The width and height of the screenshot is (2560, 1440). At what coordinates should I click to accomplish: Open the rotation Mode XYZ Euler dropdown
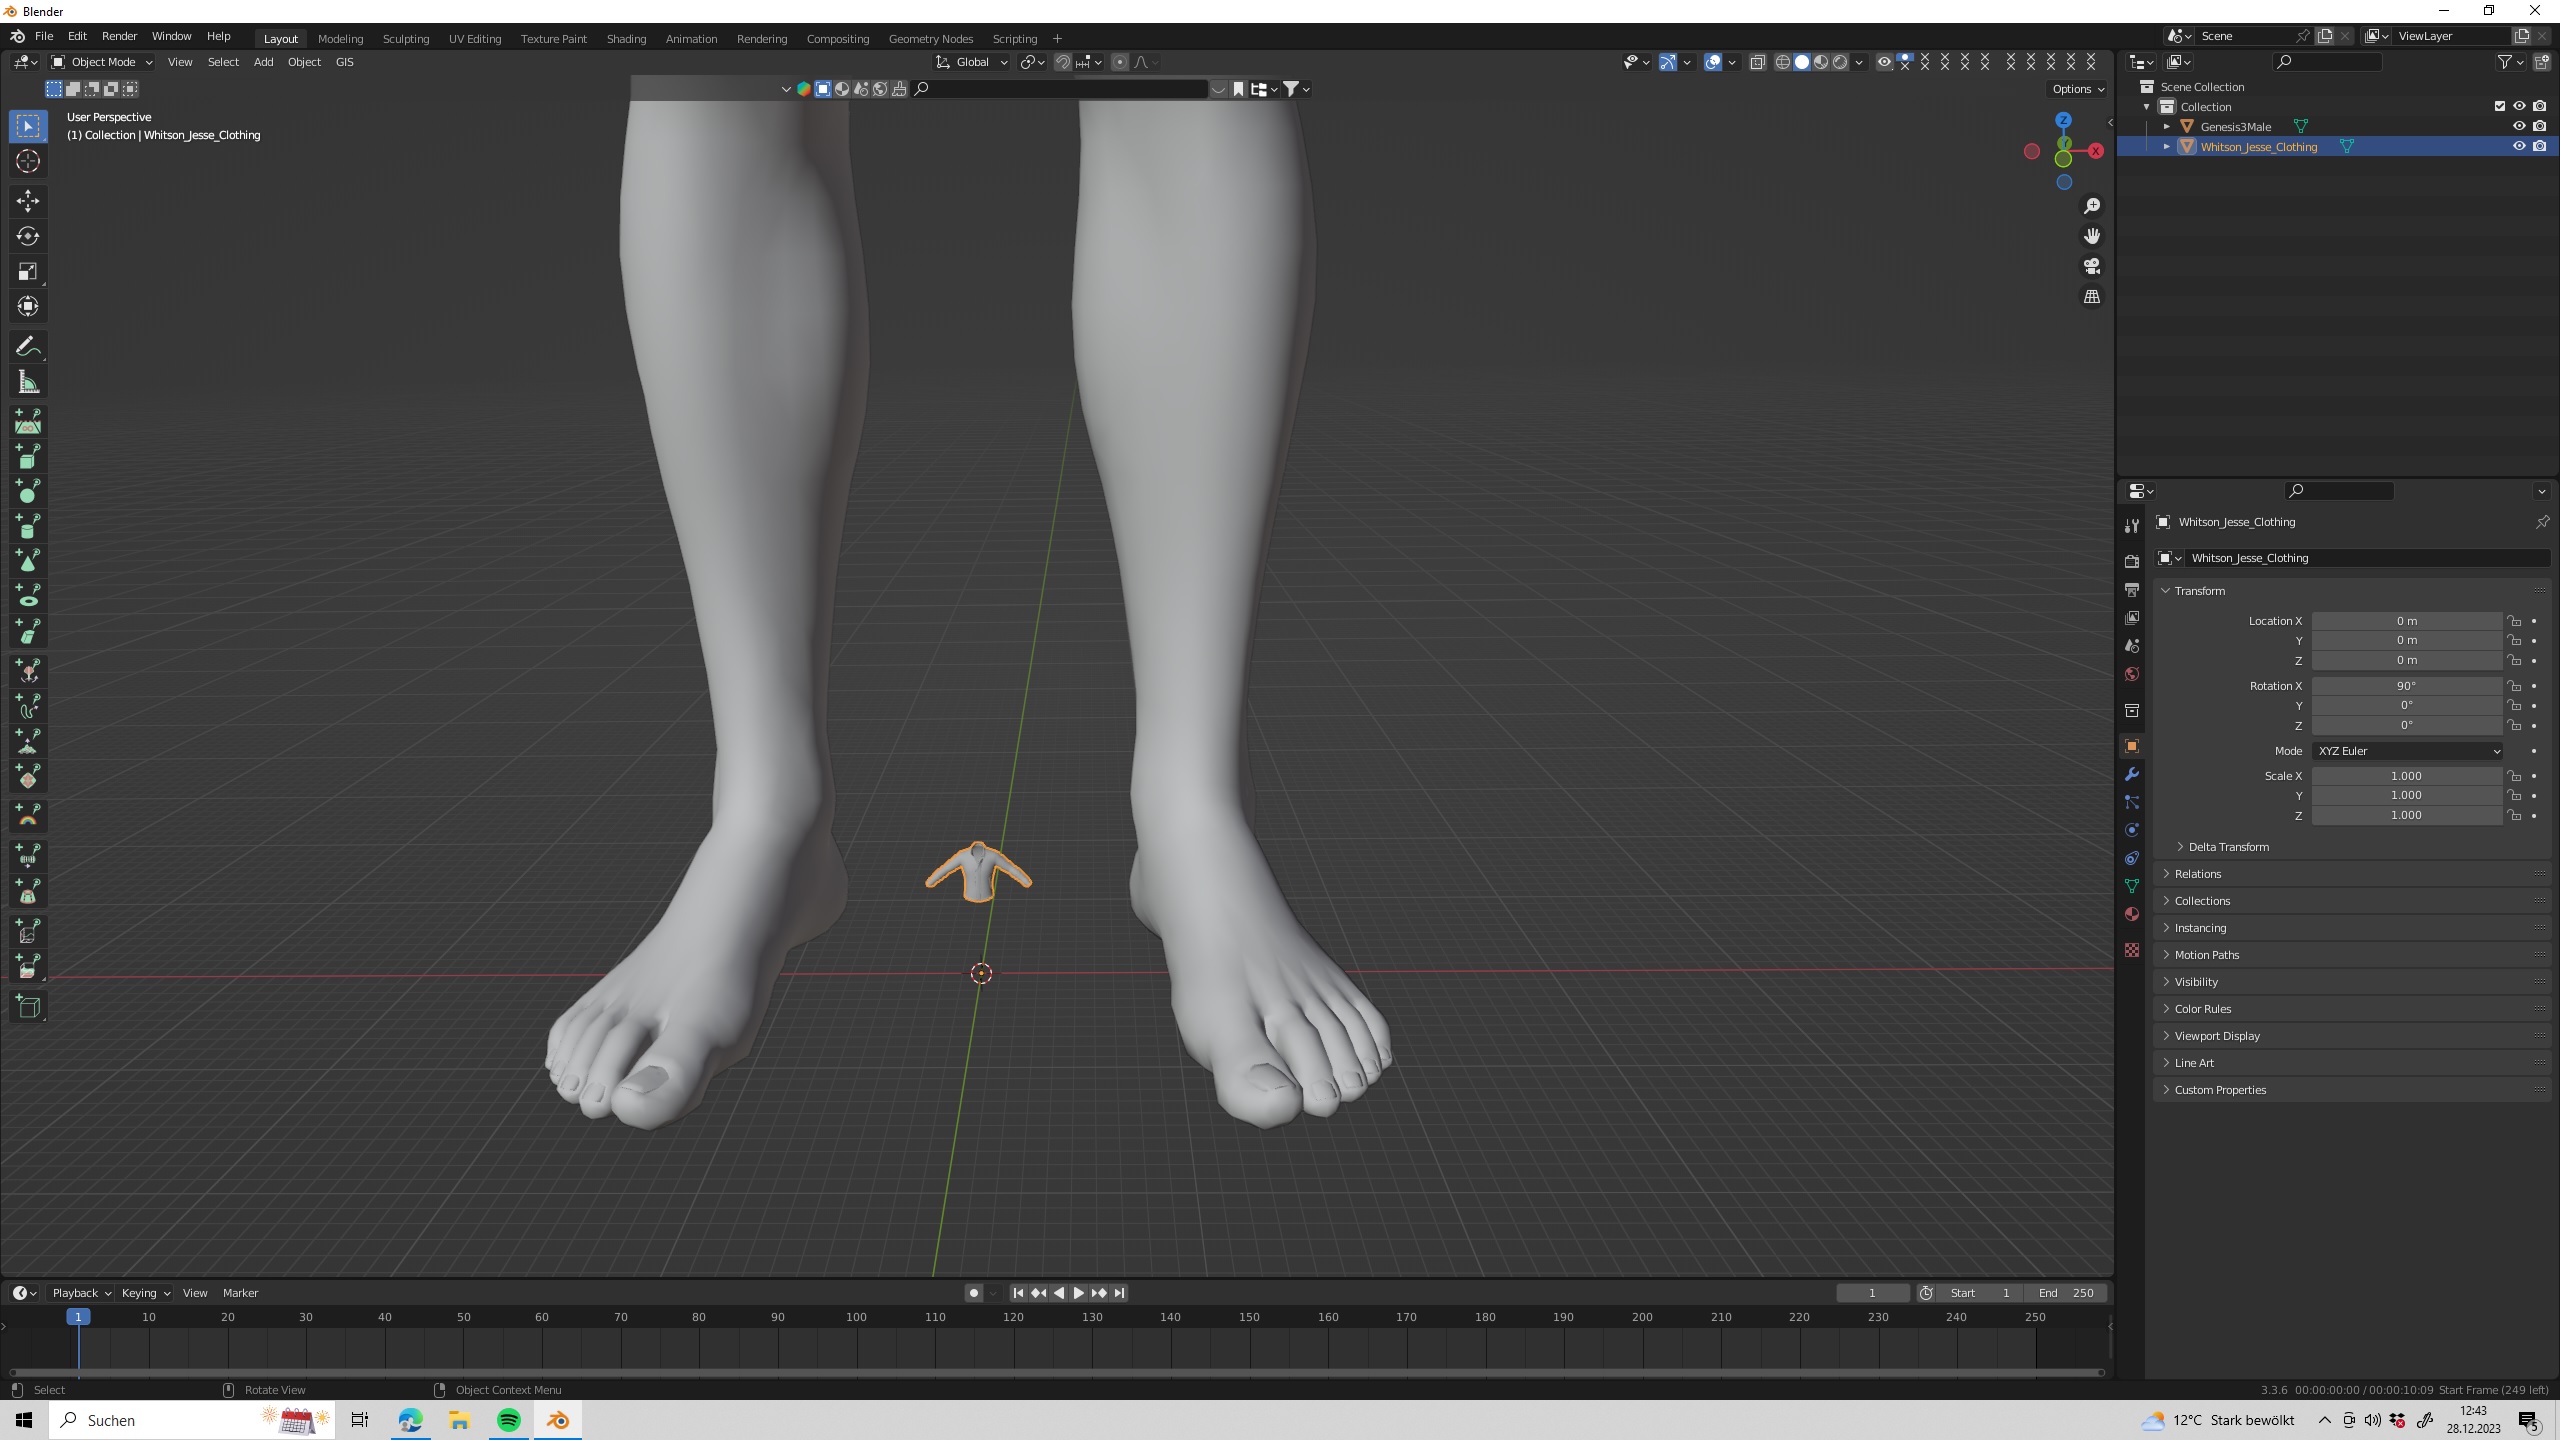click(x=2406, y=751)
